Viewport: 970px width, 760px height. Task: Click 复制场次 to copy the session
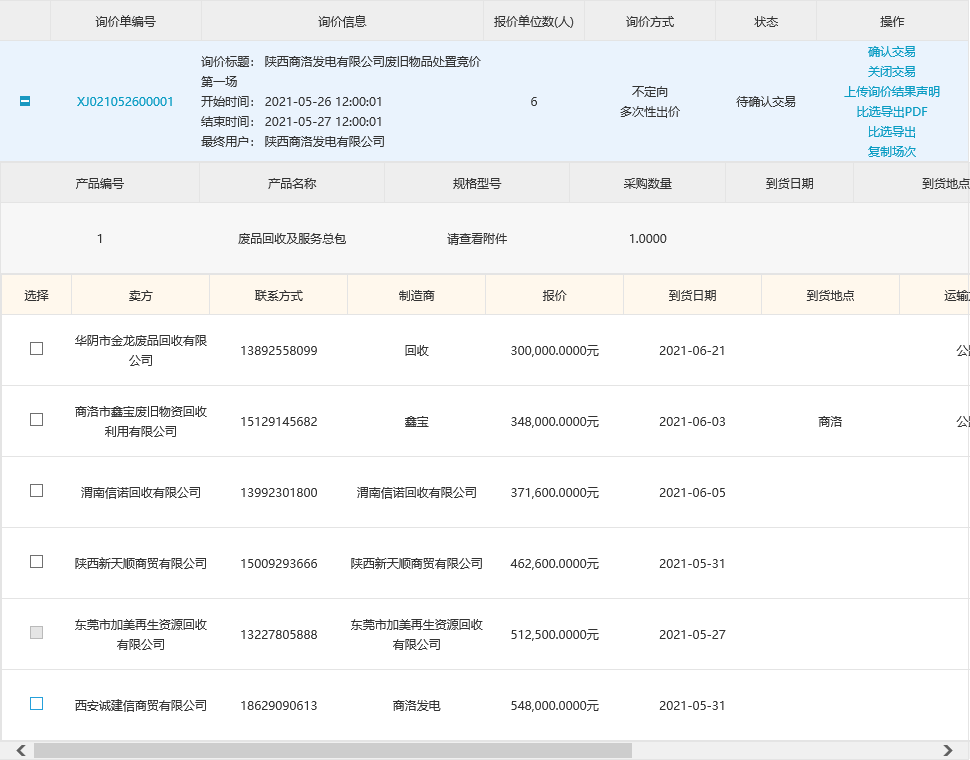pos(891,152)
